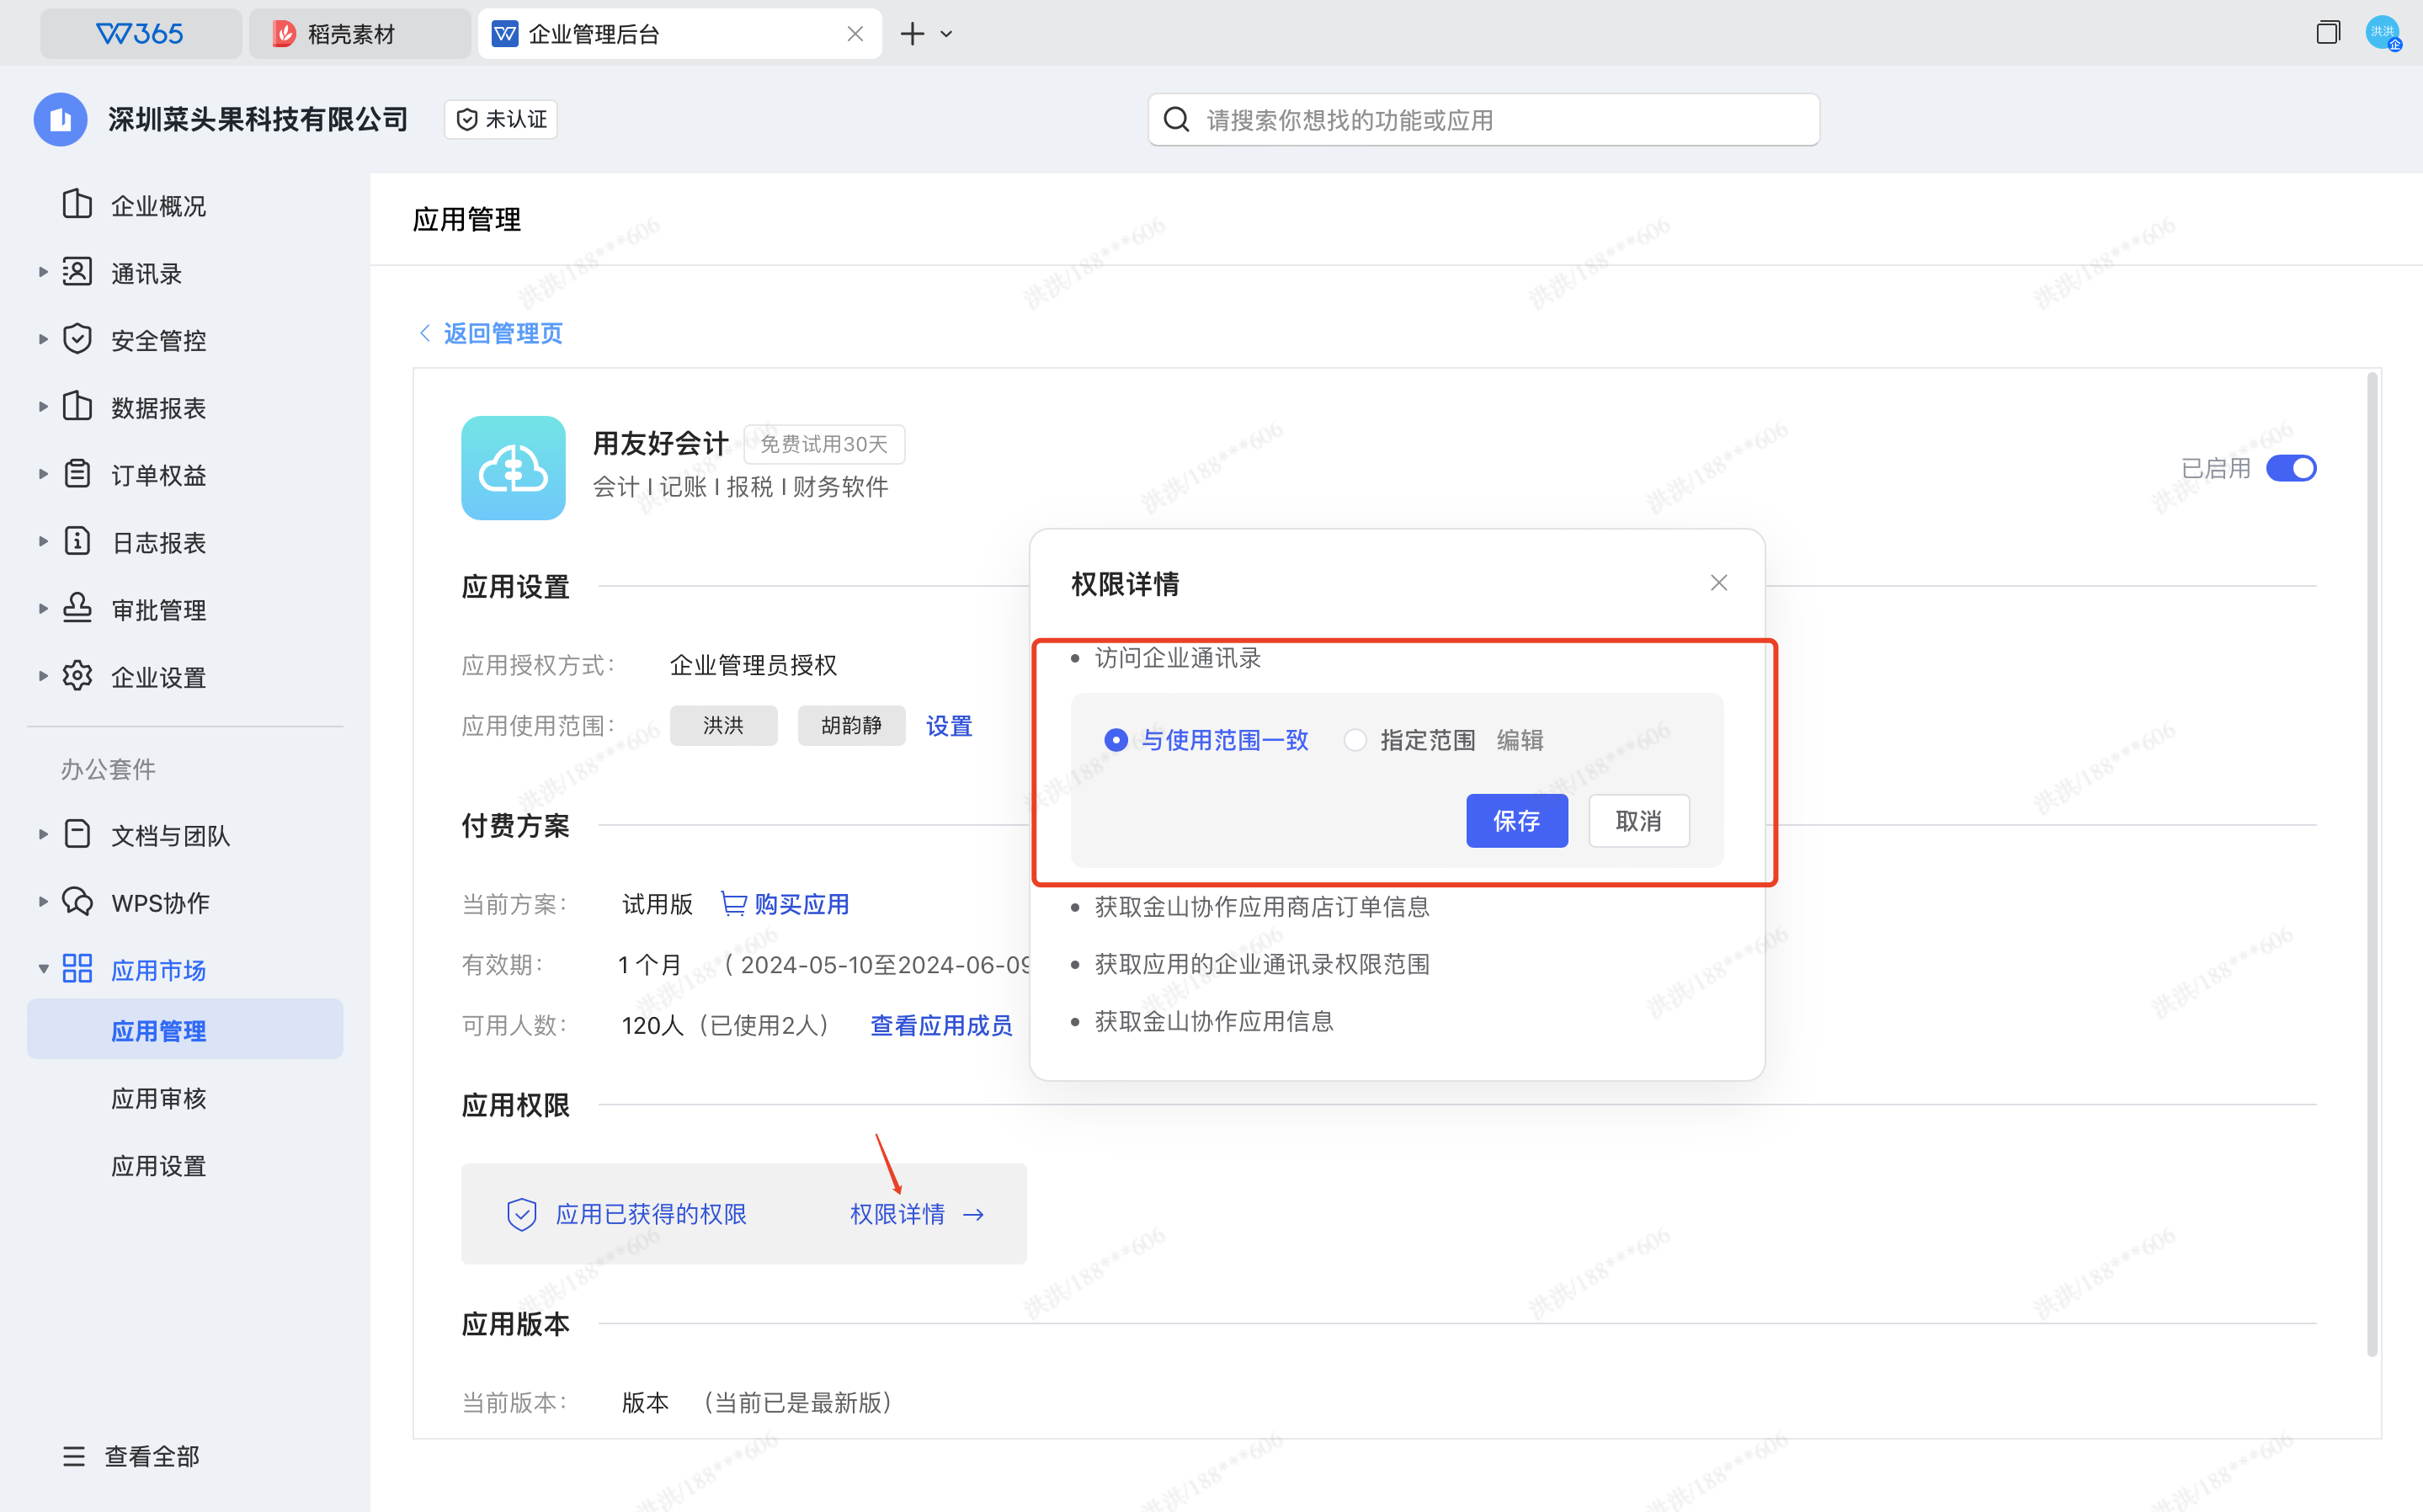The height and width of the screenshot is (1512, 2423).
Task: Click the 企业设置 gear icon
Action: point(77,677)
